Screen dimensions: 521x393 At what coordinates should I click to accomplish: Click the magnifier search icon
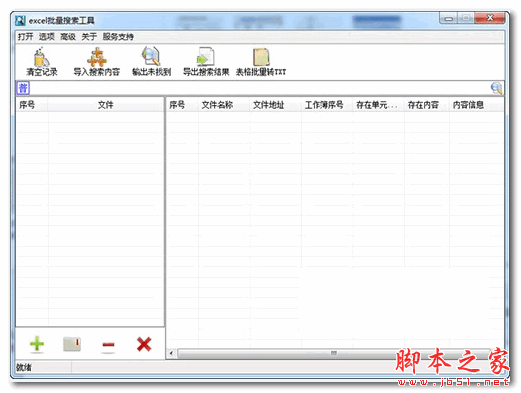click(496, 88)
